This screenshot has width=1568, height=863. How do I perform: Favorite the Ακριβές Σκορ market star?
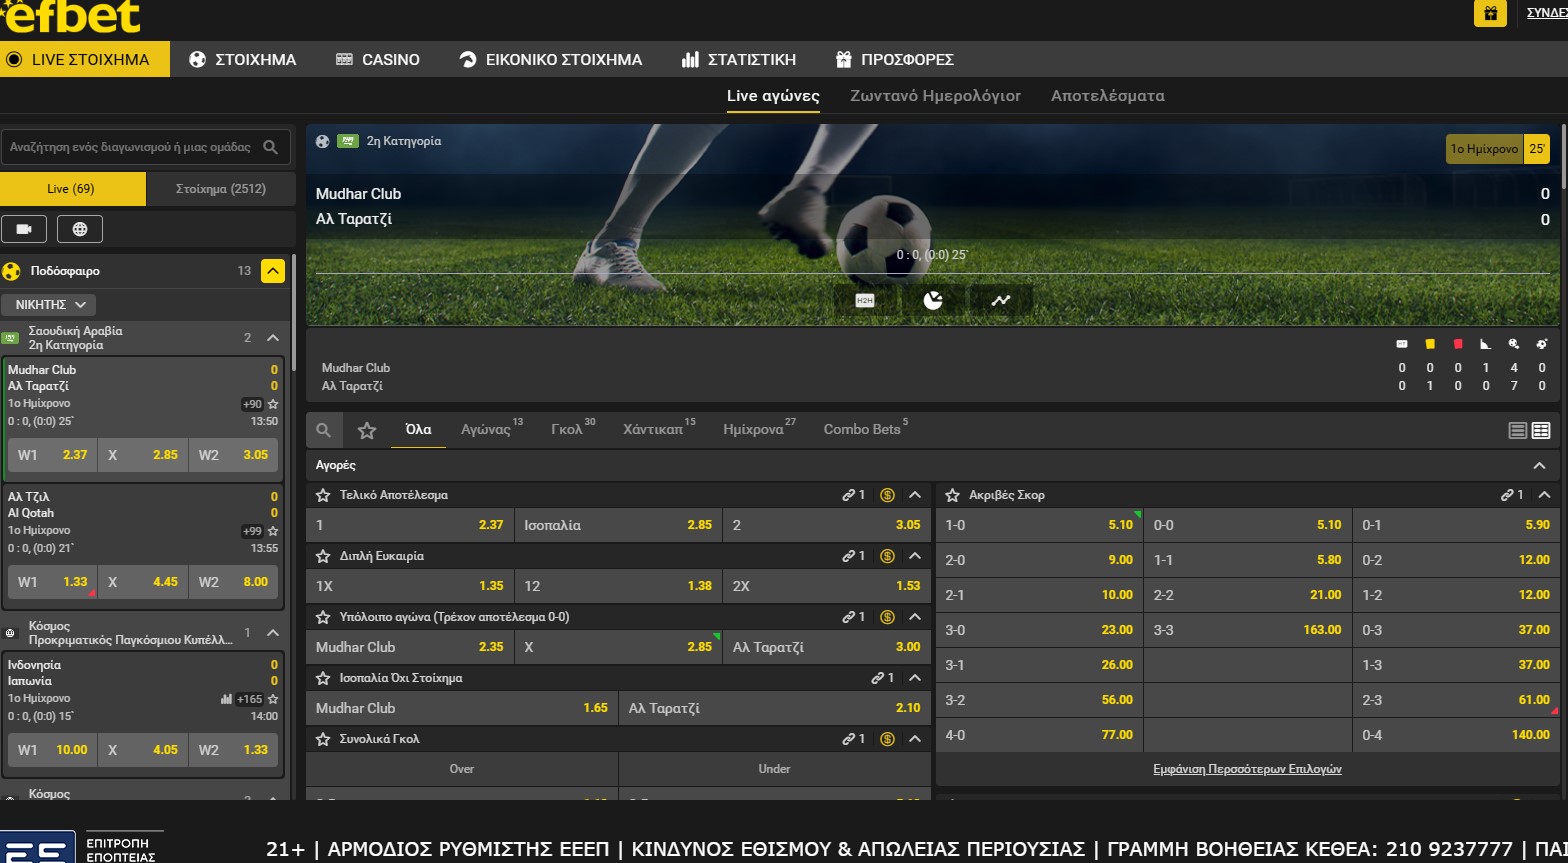coord(952,495)
